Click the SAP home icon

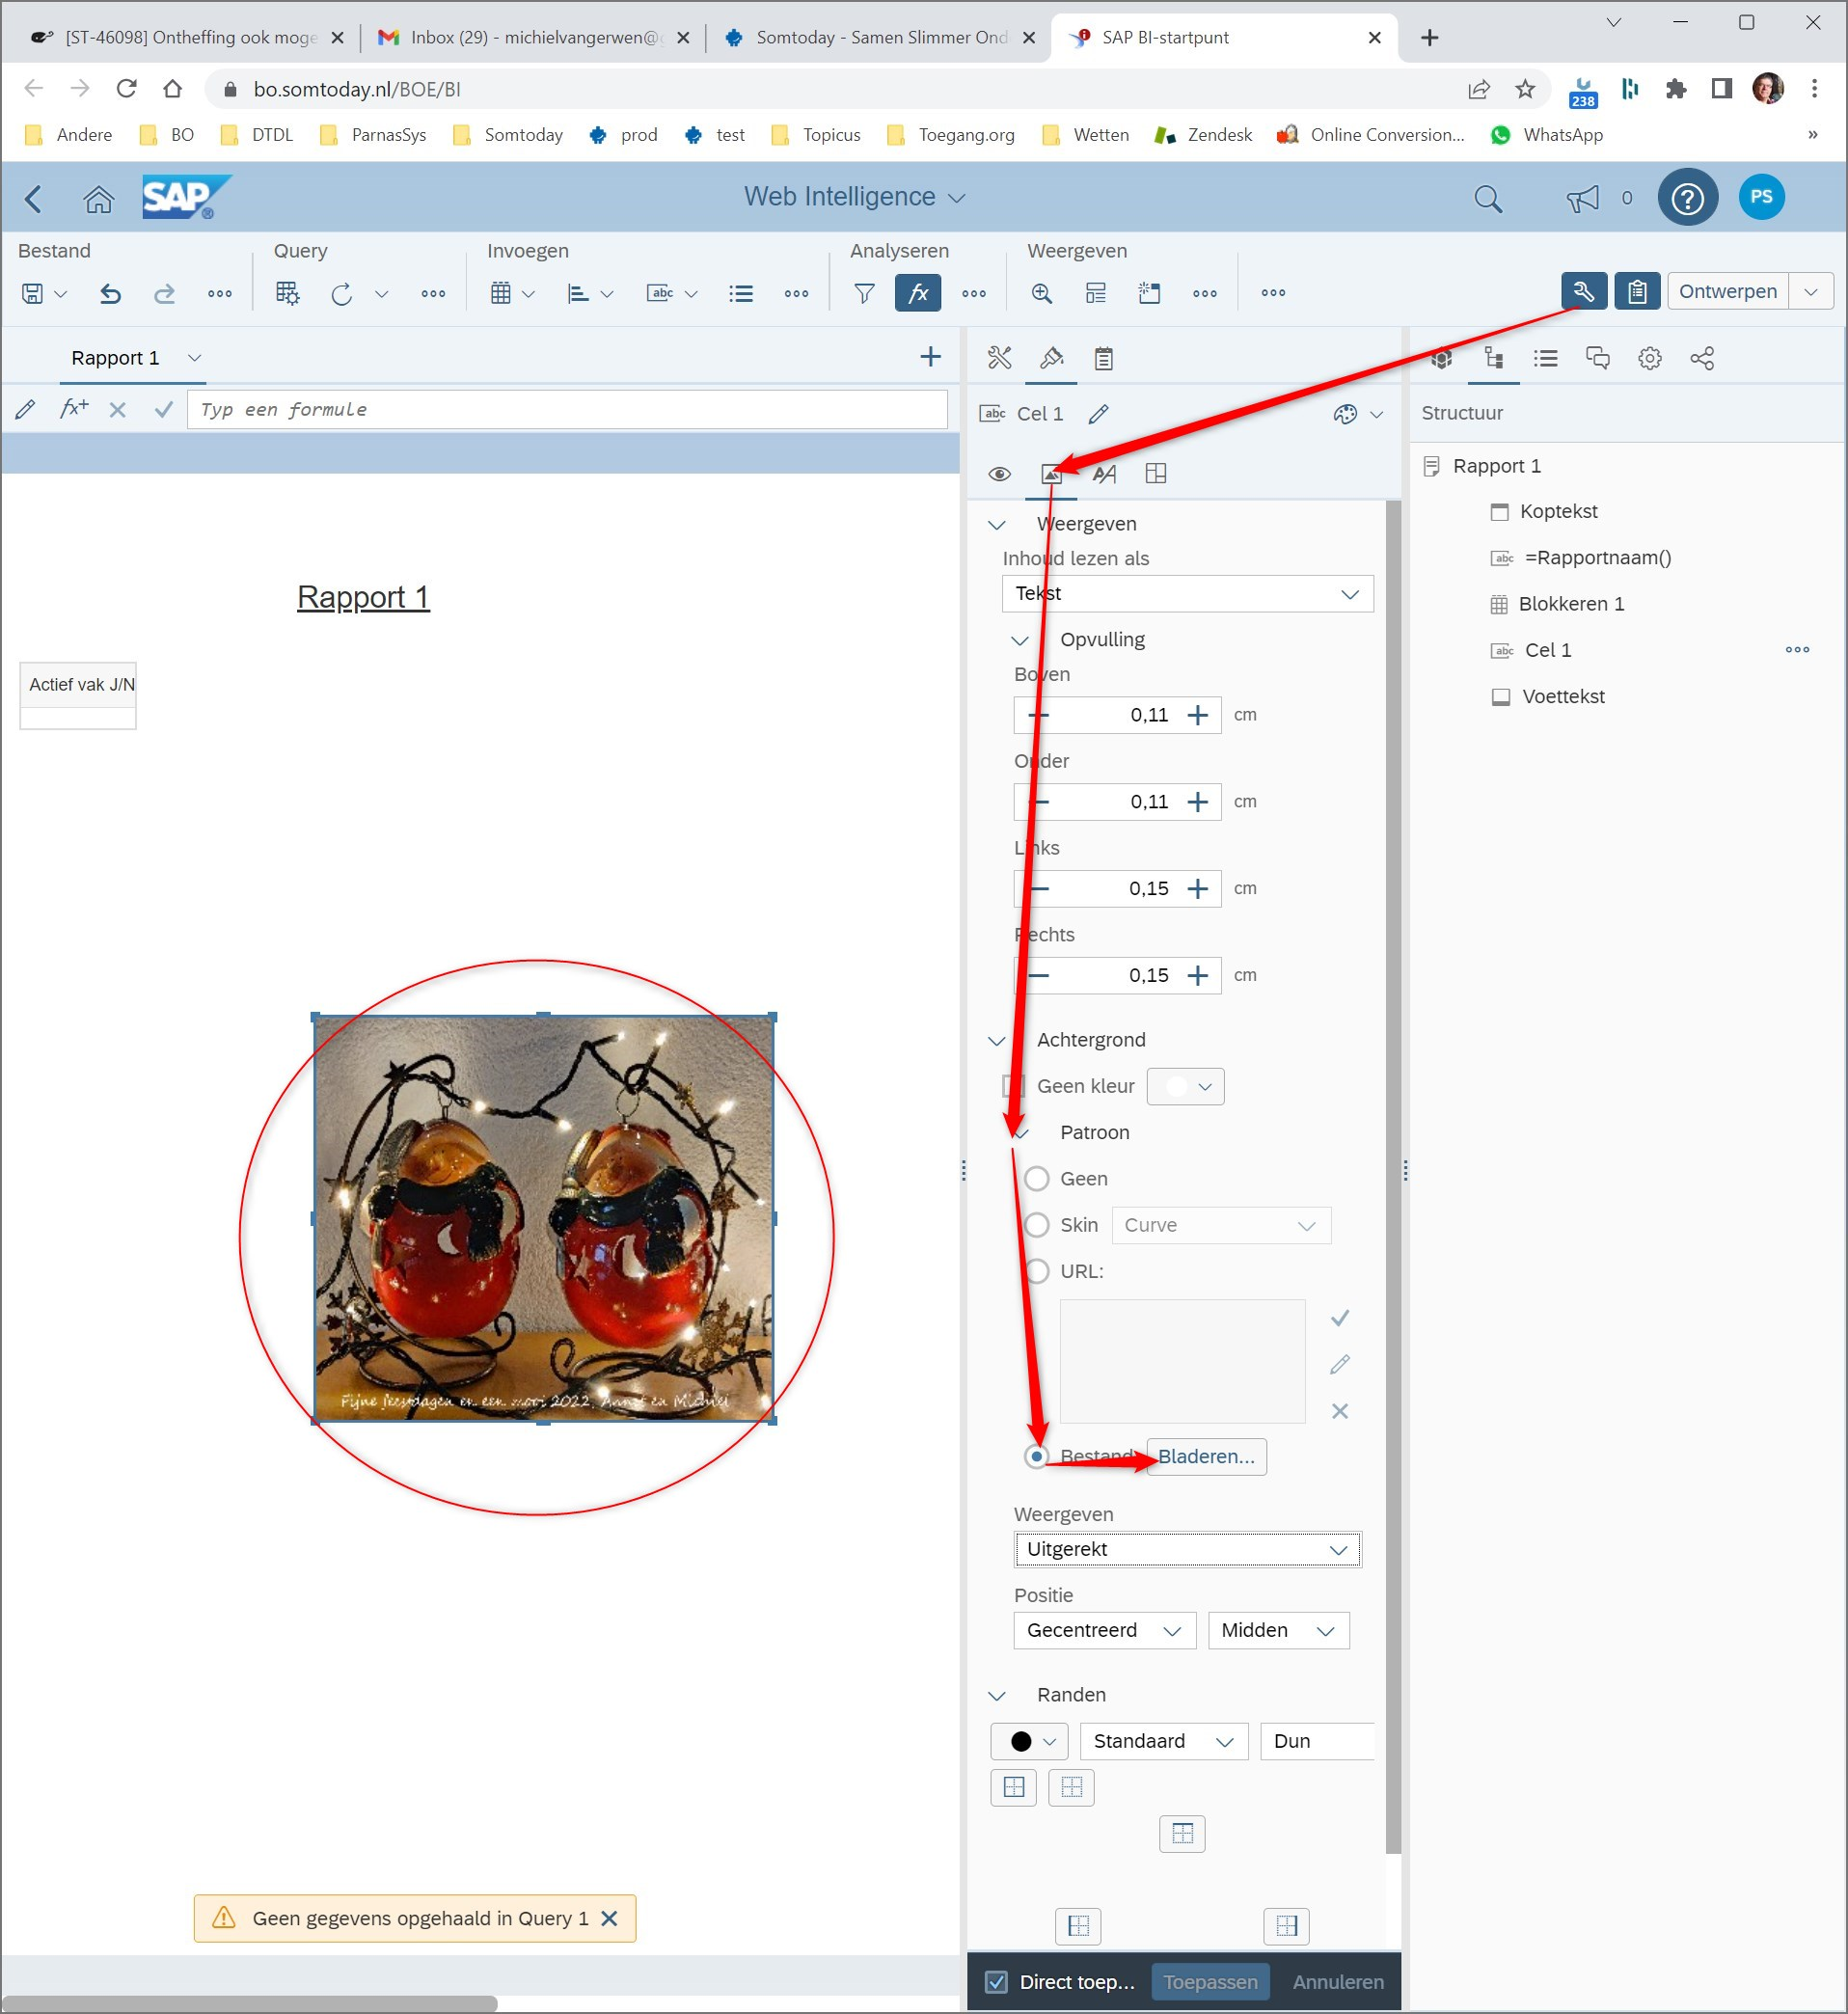(98, 199)
